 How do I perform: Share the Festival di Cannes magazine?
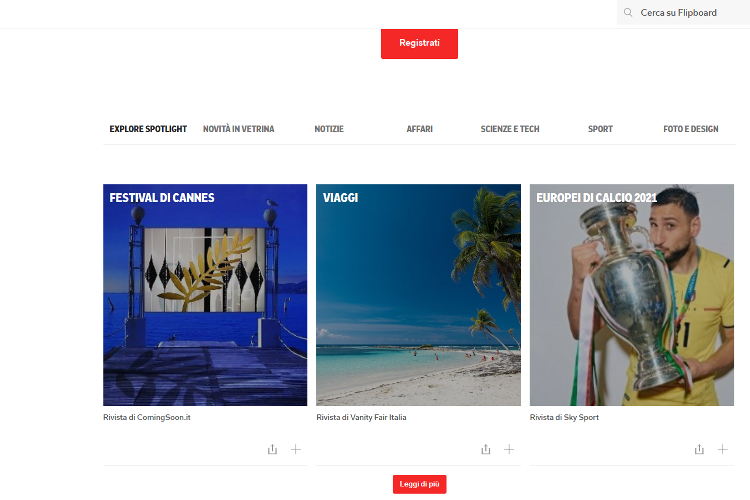click(272, 449)
